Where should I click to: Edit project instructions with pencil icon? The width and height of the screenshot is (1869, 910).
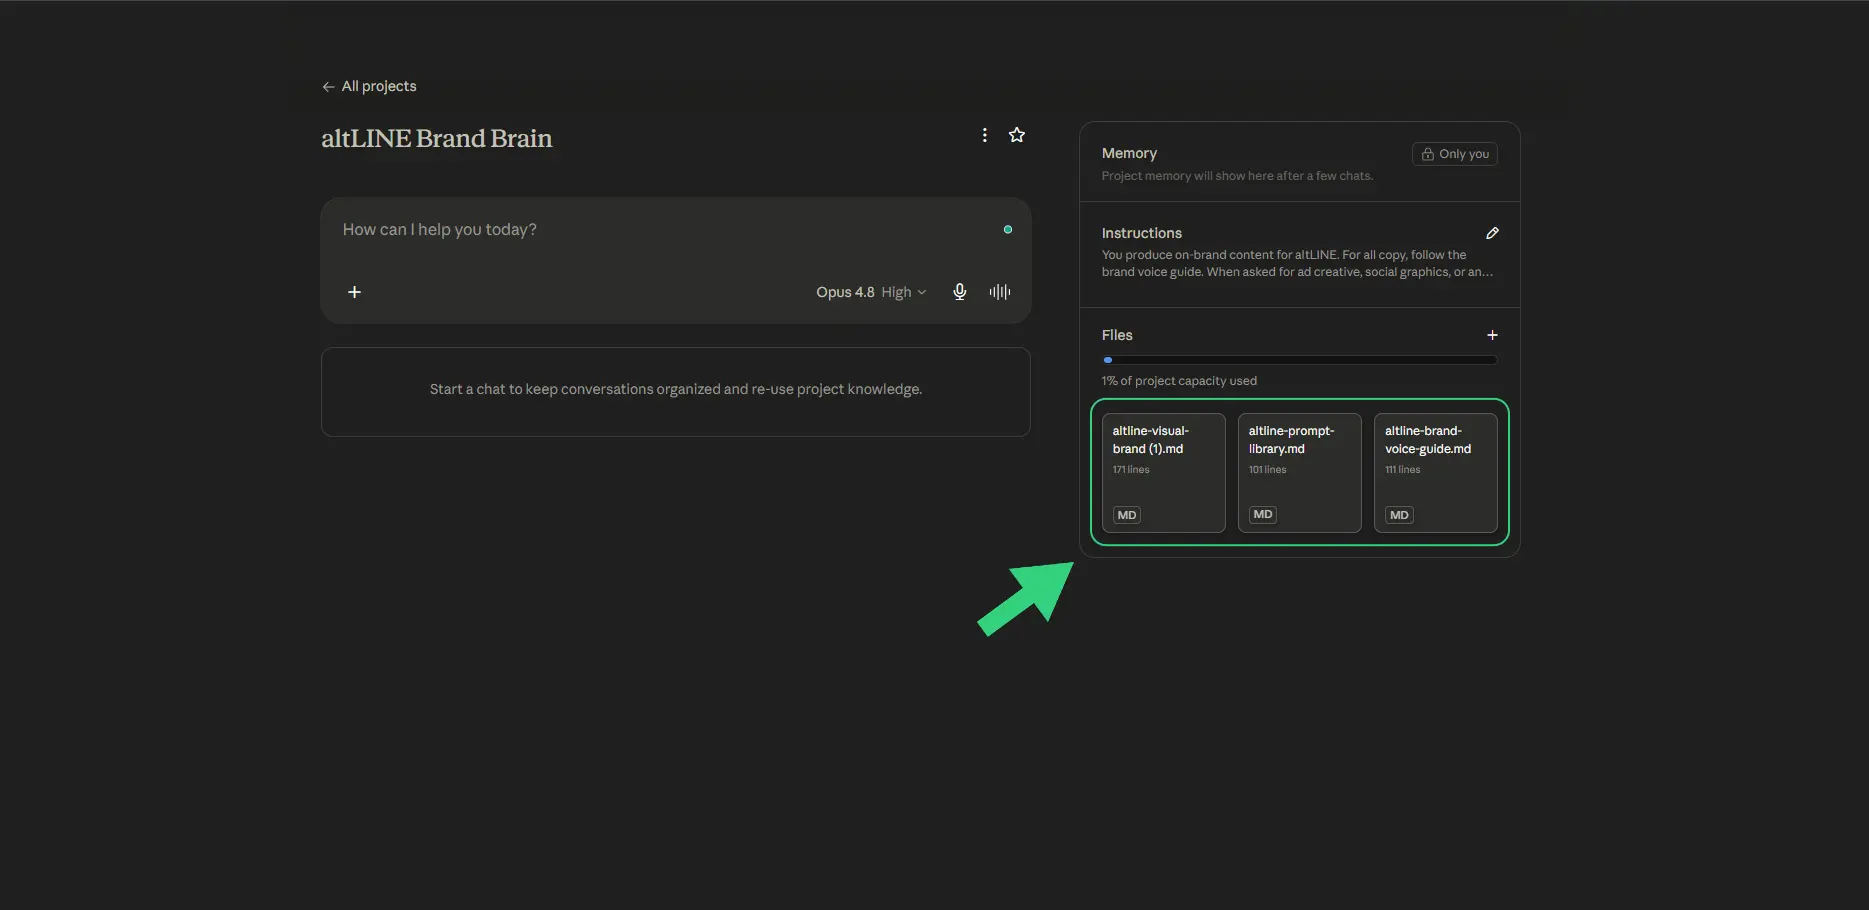[1492, 233]
